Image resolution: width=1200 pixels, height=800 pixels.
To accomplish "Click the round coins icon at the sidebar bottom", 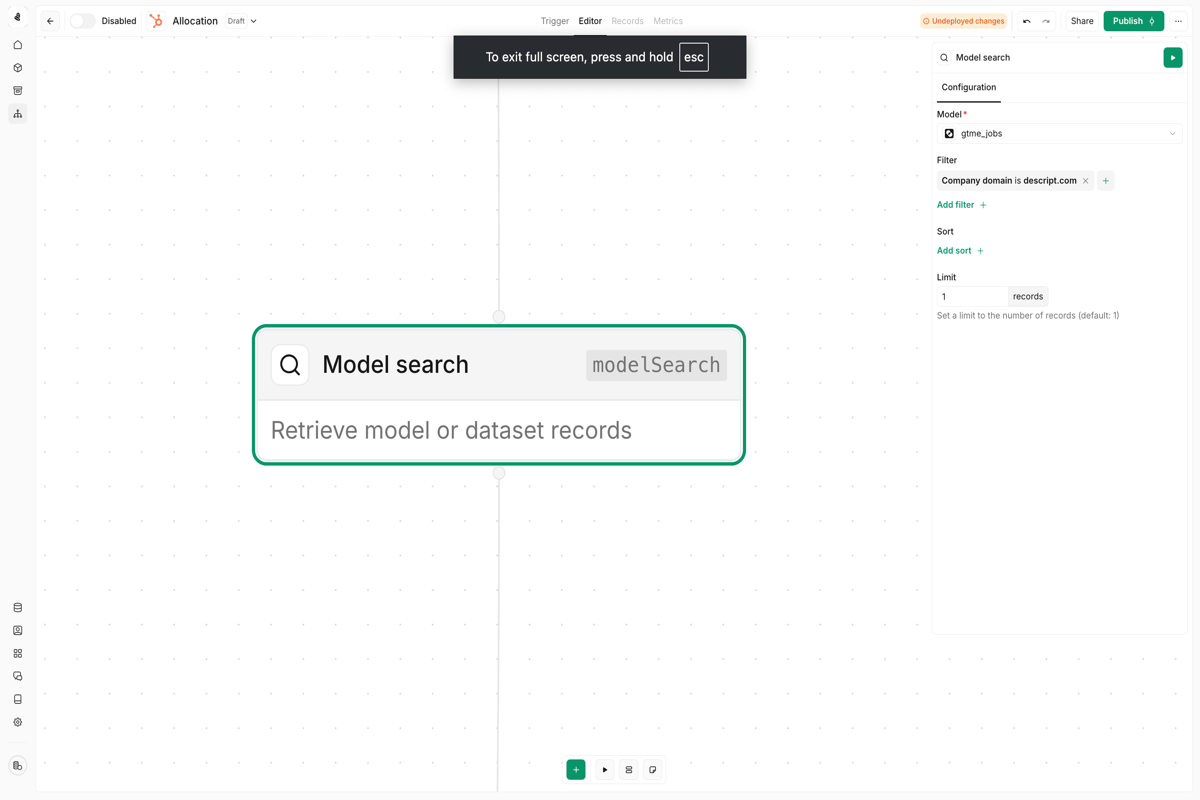I will (x=17, y=766).
